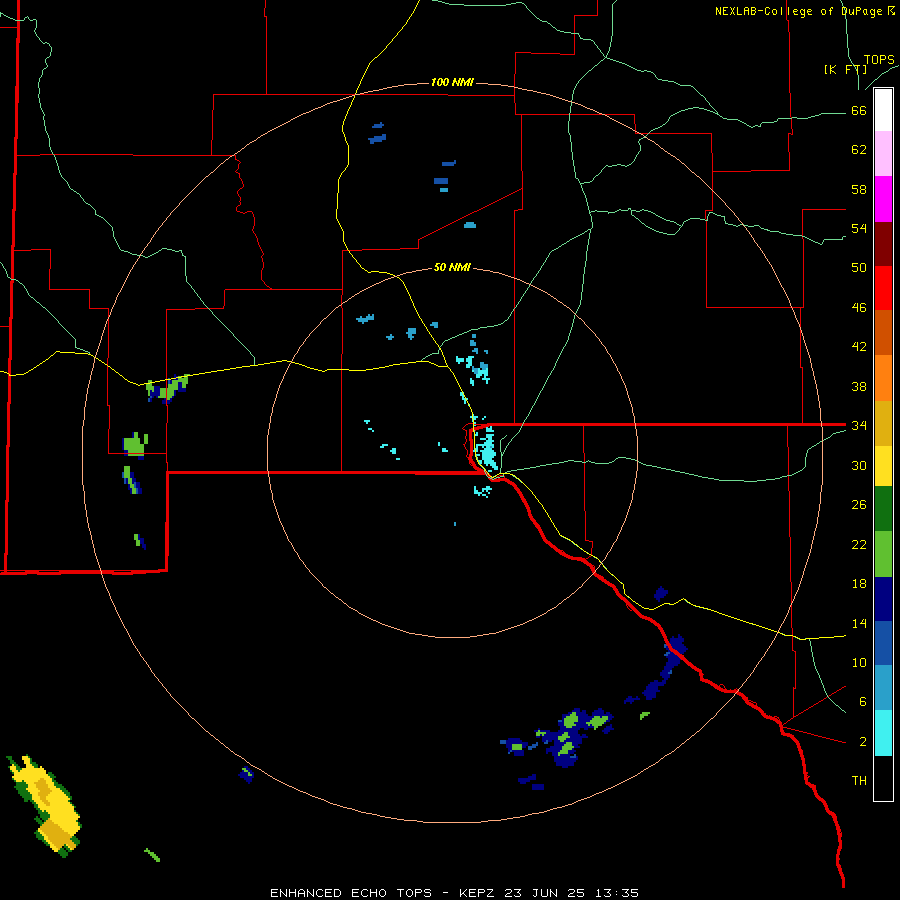Click the 22 legend value
The width and height of the screenshot is (900, 900).
tap(859, 544)
